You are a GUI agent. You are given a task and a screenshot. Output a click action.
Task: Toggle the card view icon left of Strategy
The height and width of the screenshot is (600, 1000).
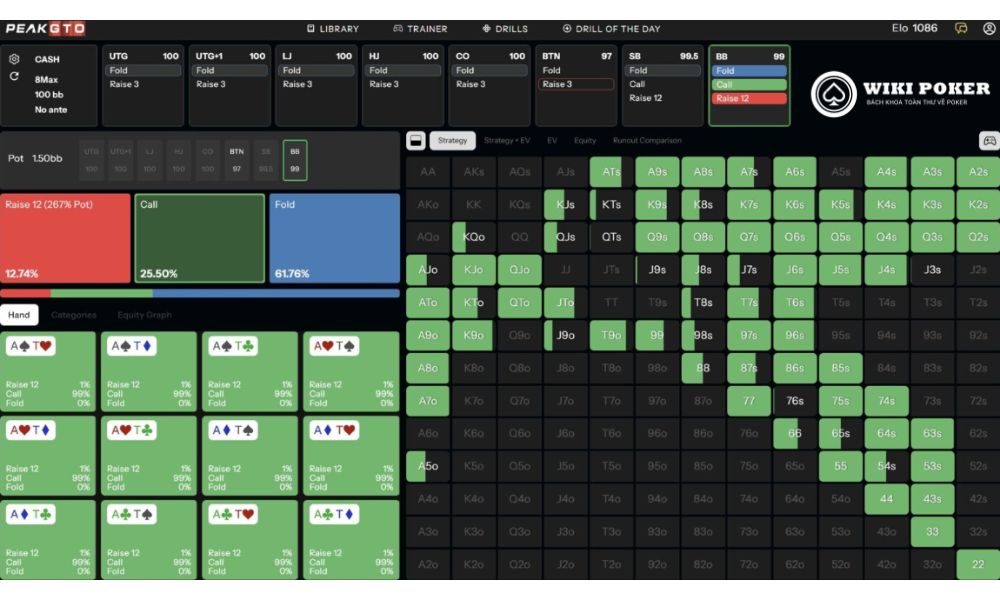tap(416, 141)
